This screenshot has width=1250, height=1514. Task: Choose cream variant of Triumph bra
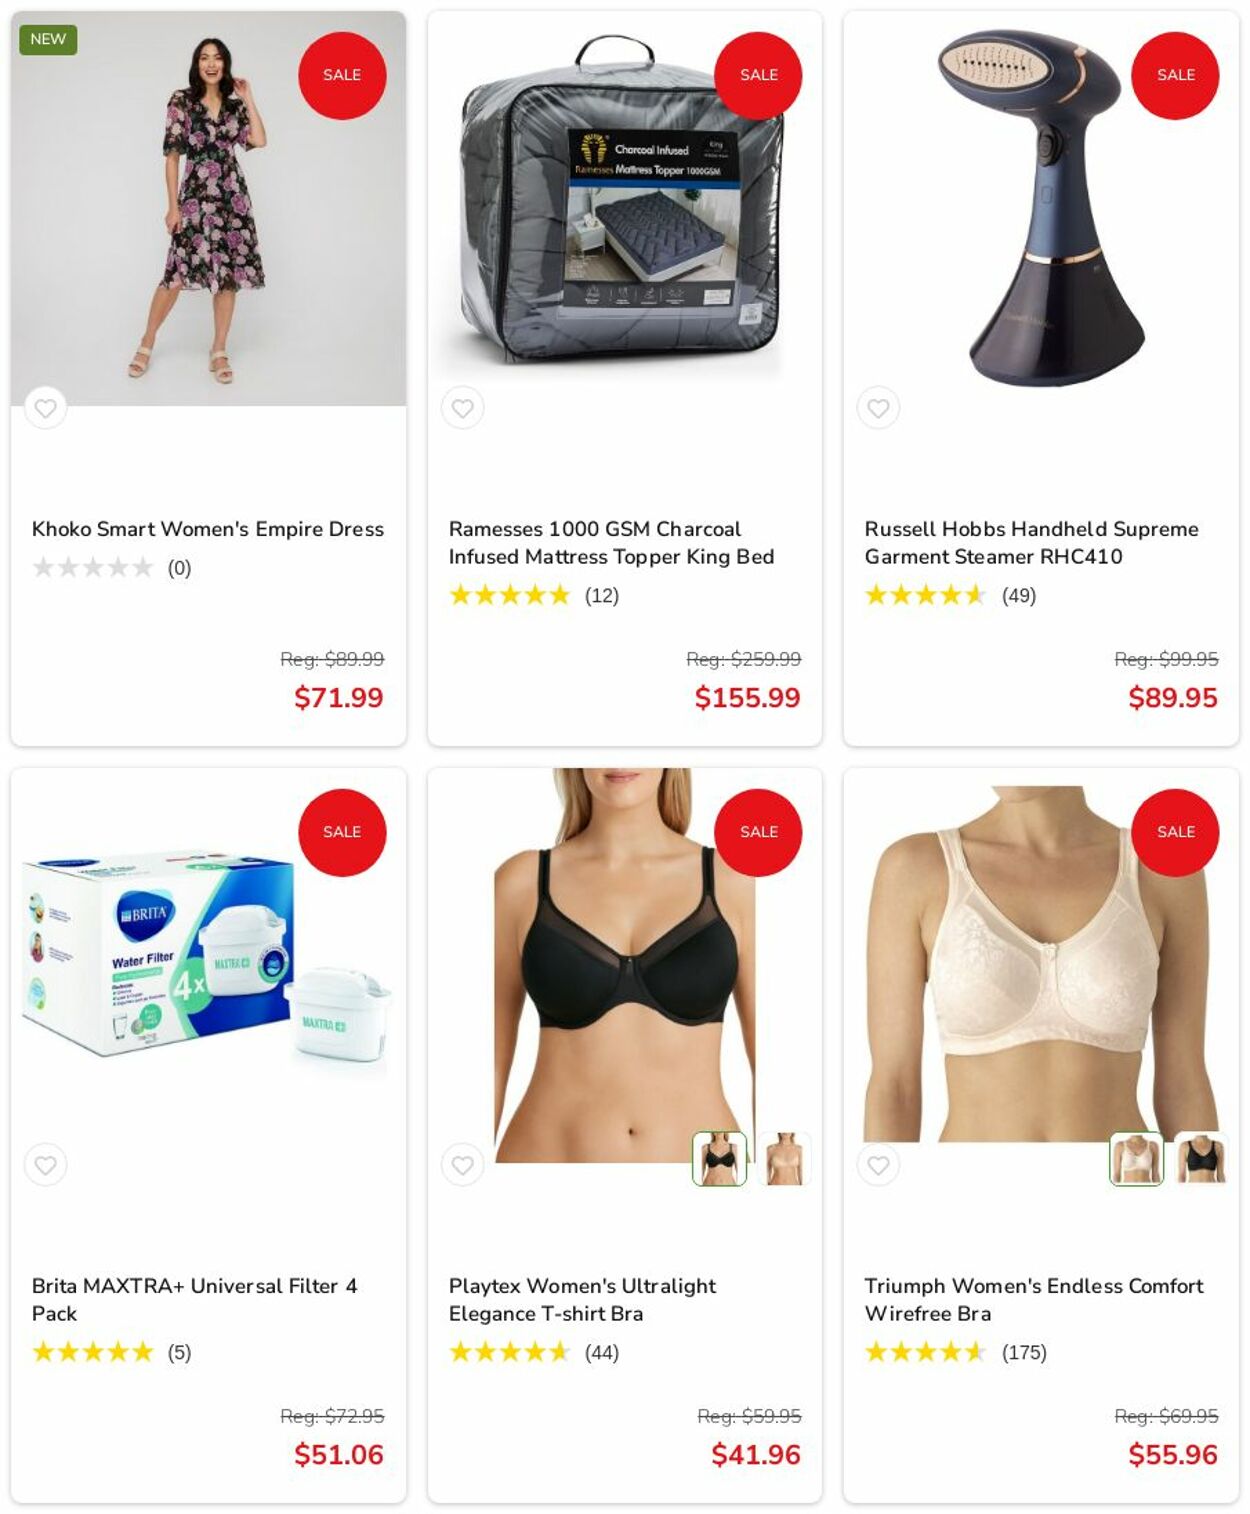(1136, 1159)
